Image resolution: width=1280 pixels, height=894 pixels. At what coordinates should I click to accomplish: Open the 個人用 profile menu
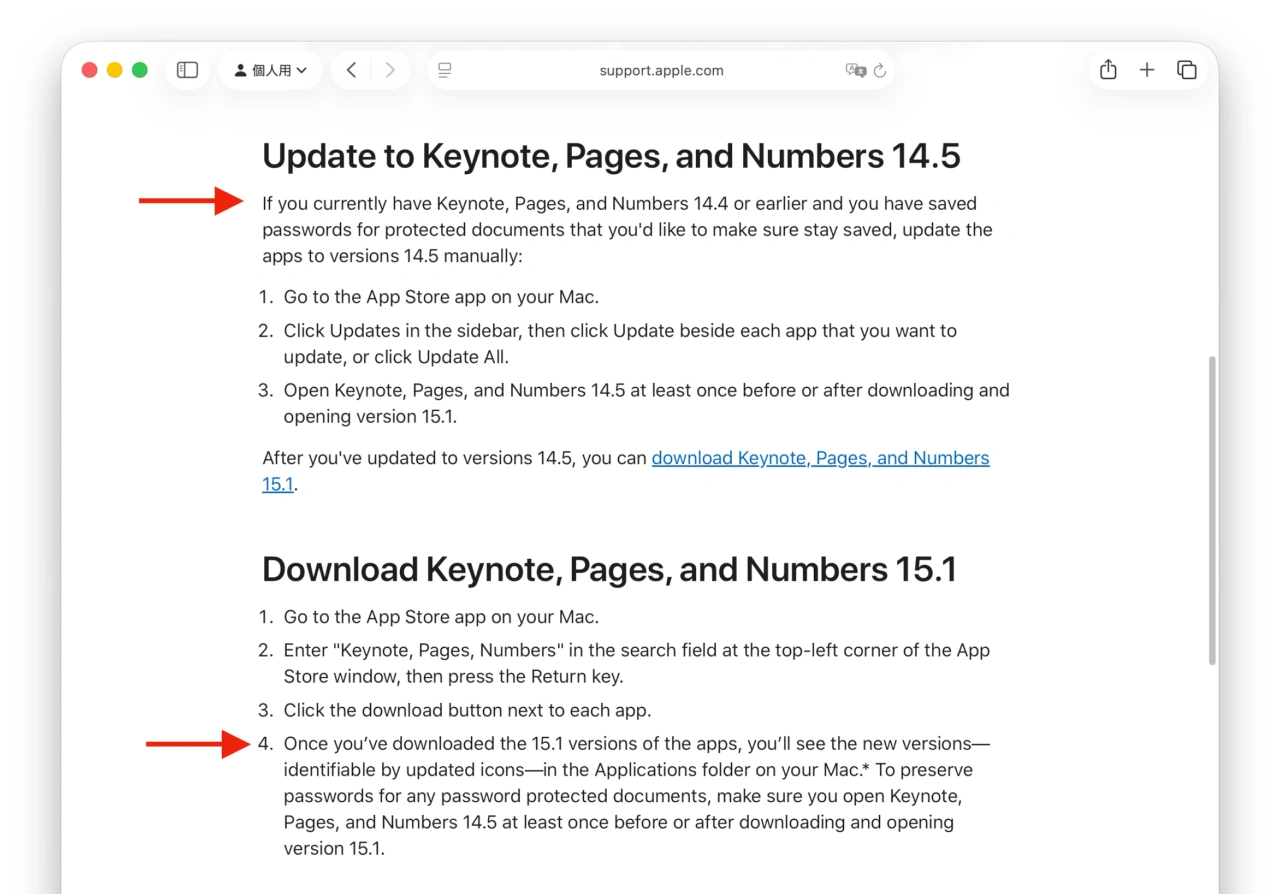pyautogui.click(x=270, y=70)
